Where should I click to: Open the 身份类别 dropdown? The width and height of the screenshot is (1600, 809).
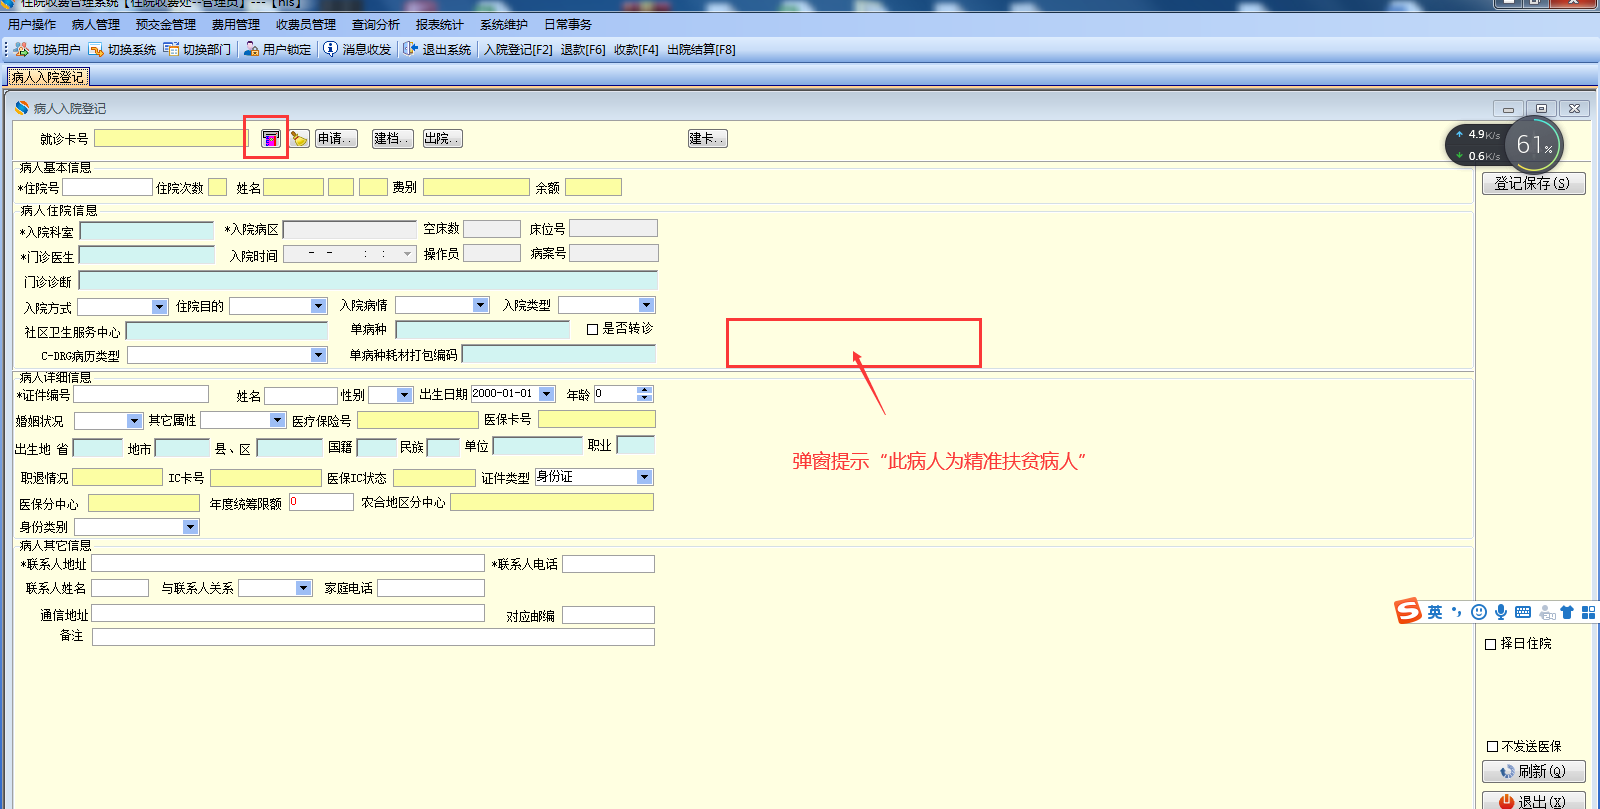pyautogui.click(x=191, y=527)
